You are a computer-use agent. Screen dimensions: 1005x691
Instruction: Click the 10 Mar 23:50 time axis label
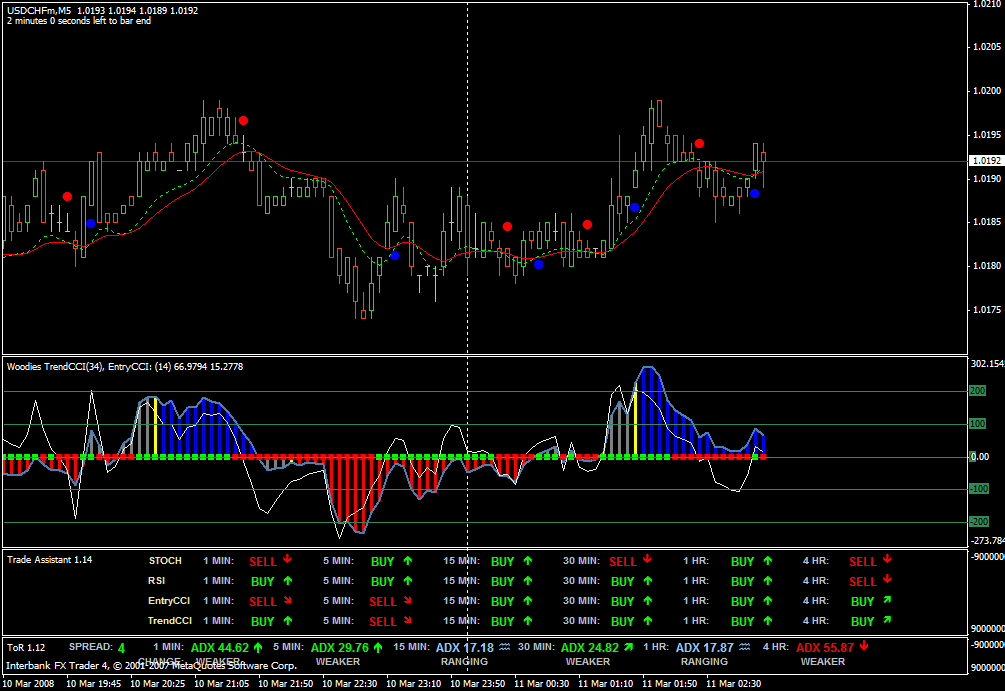(x=478, y=684)
